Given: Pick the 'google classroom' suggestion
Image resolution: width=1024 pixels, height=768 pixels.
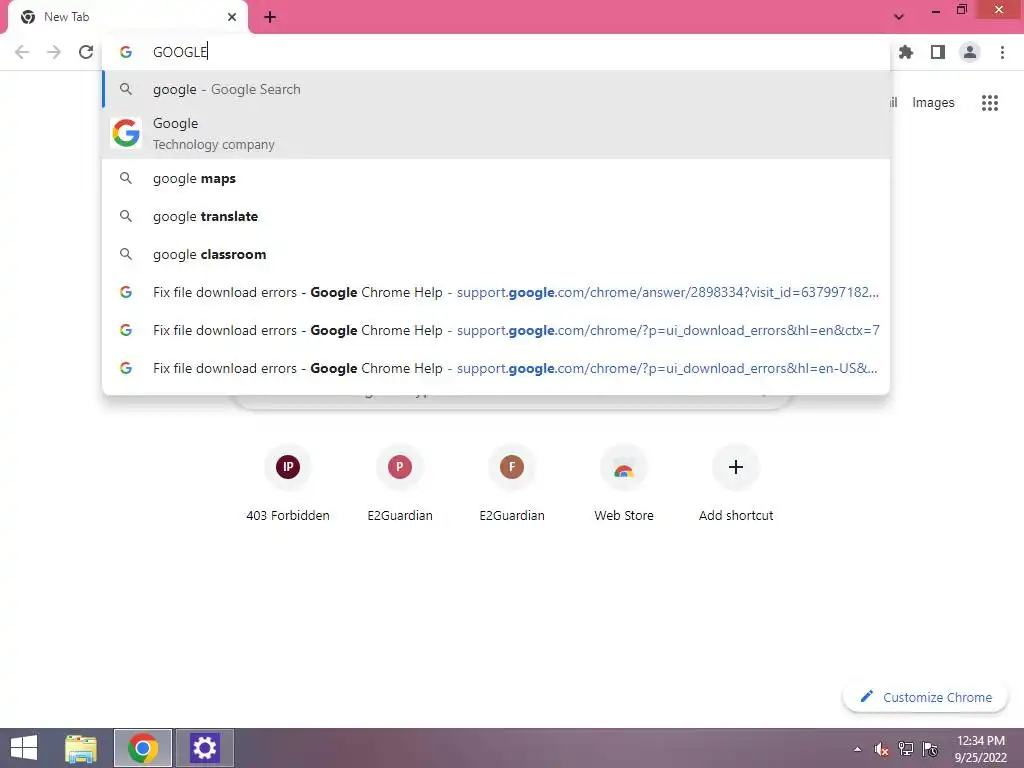Looking at the screenshot, I should click(496, 254).
